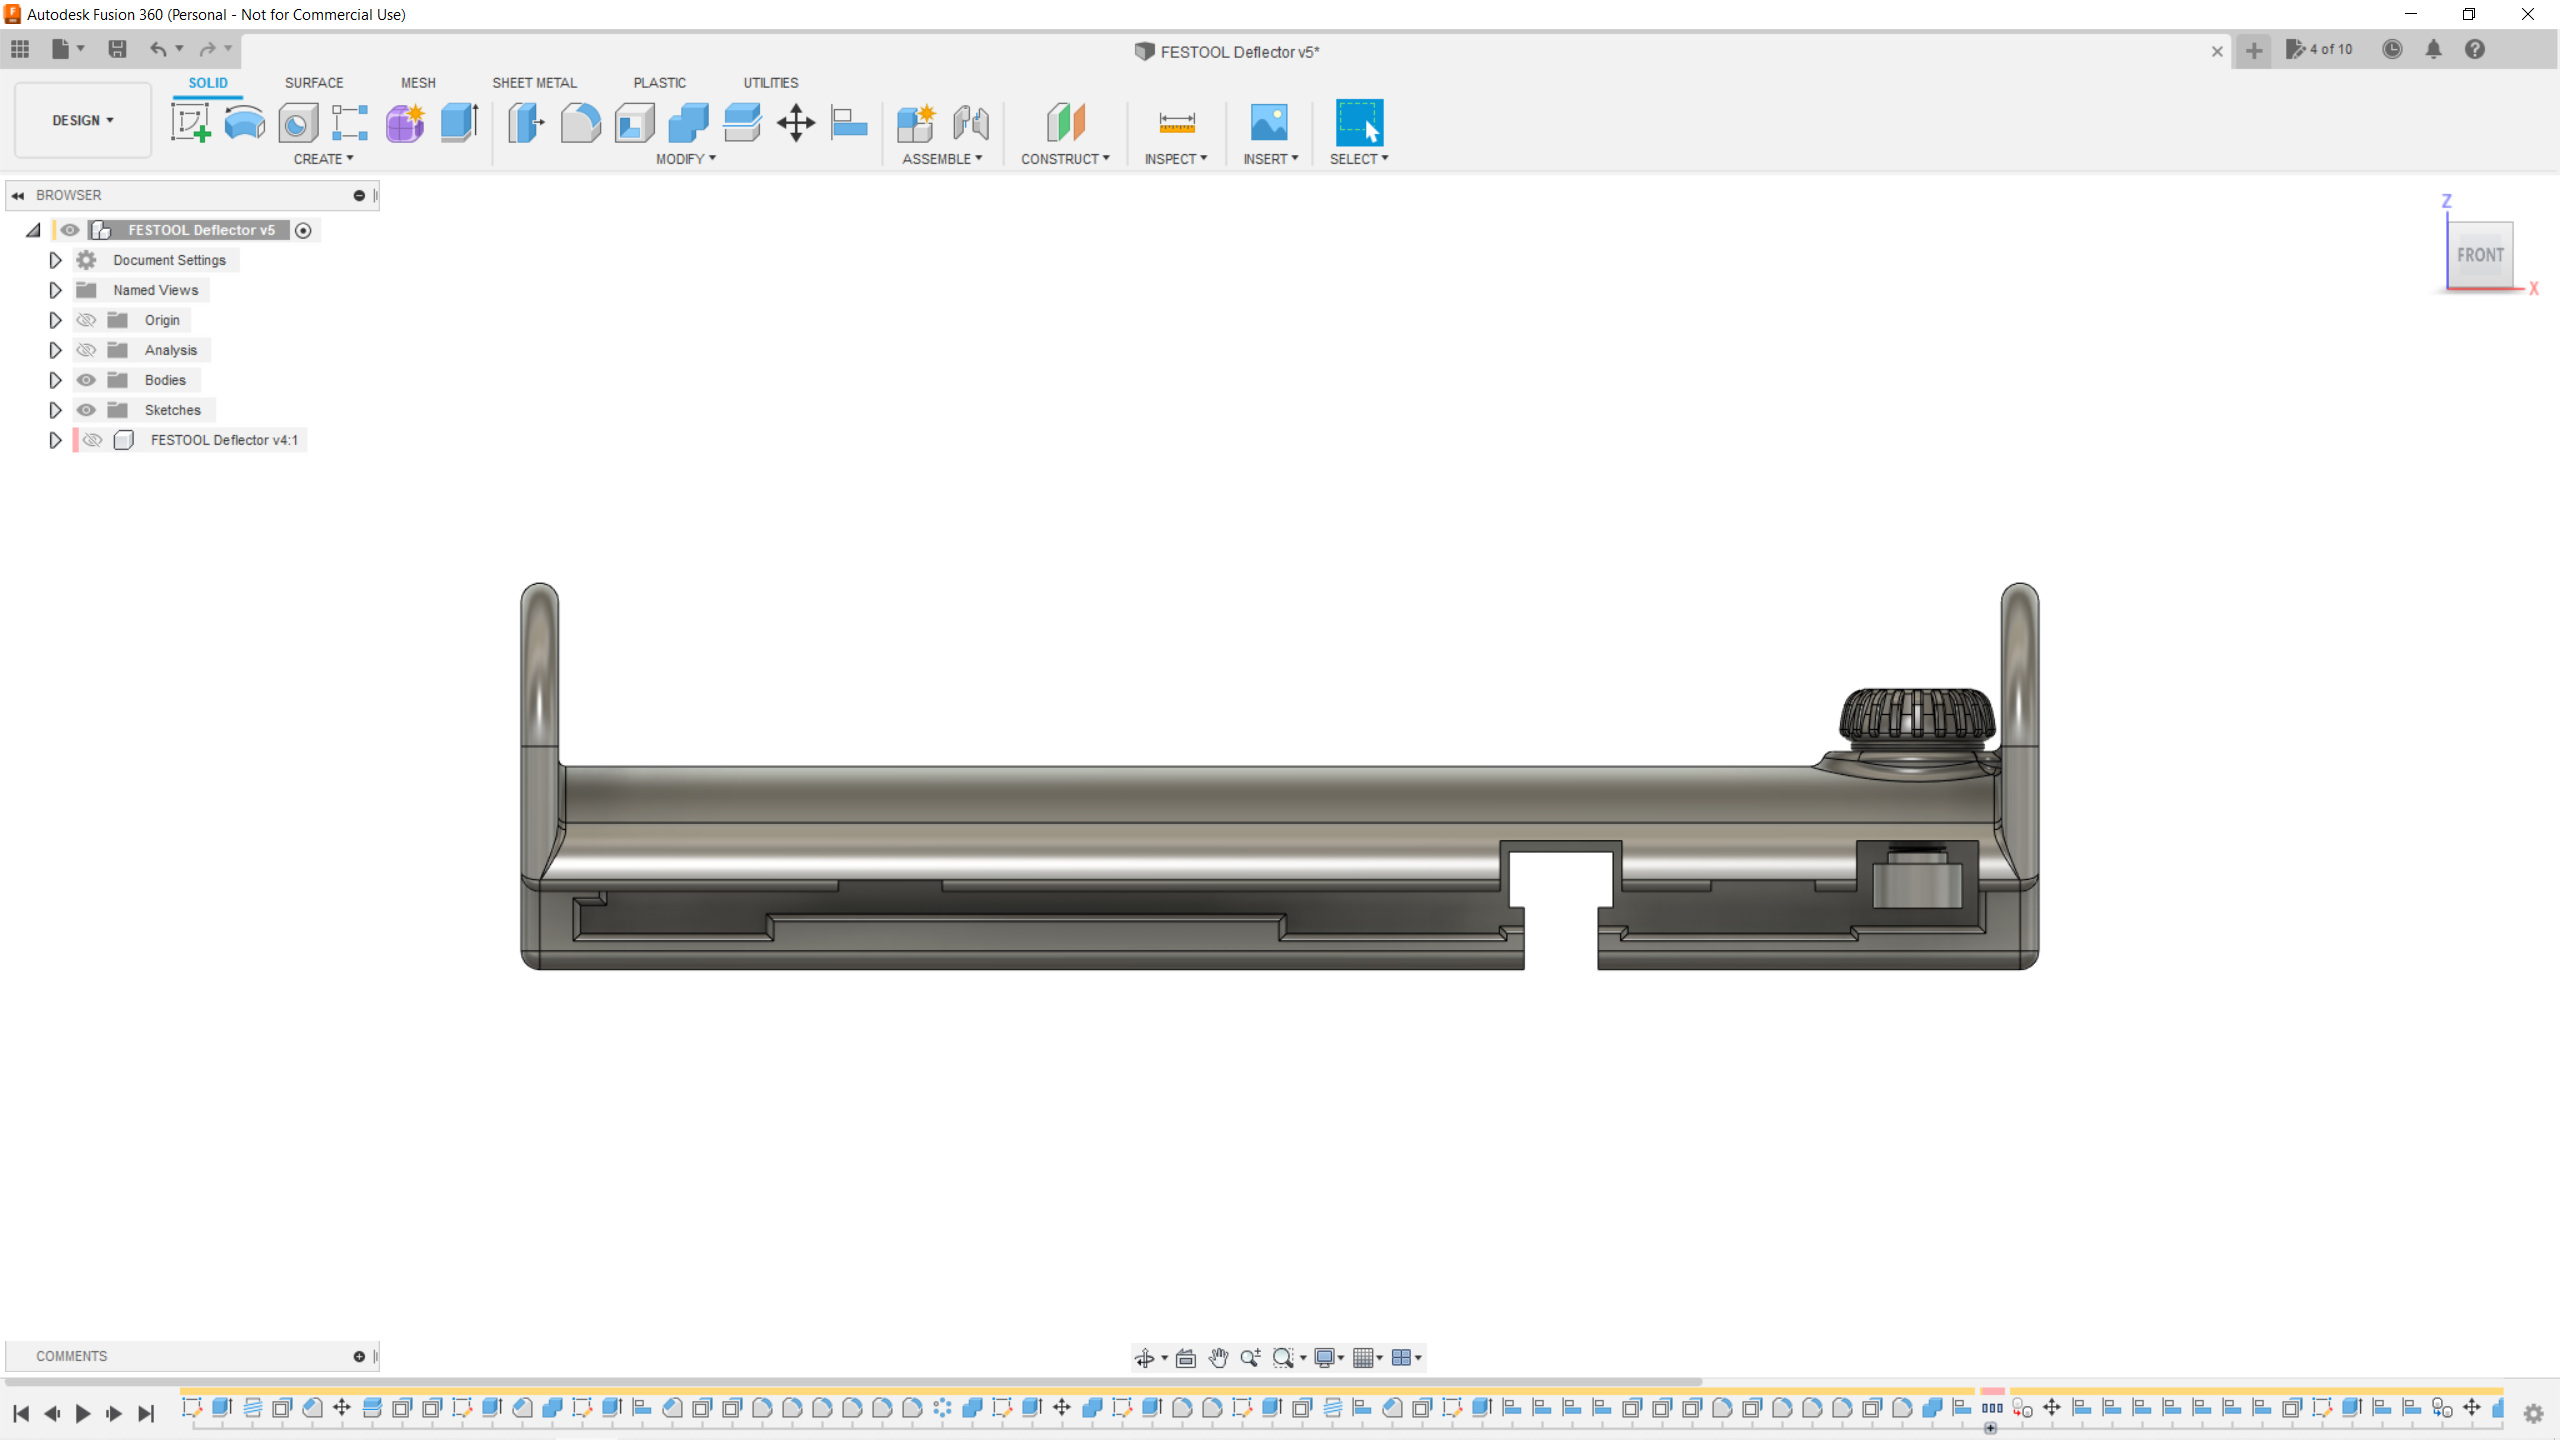Toggle visibility of FESTOOL Deflector v4:1
Image resolution: width=2560 pixels, height=1440 pixels.
click(93, 440)
